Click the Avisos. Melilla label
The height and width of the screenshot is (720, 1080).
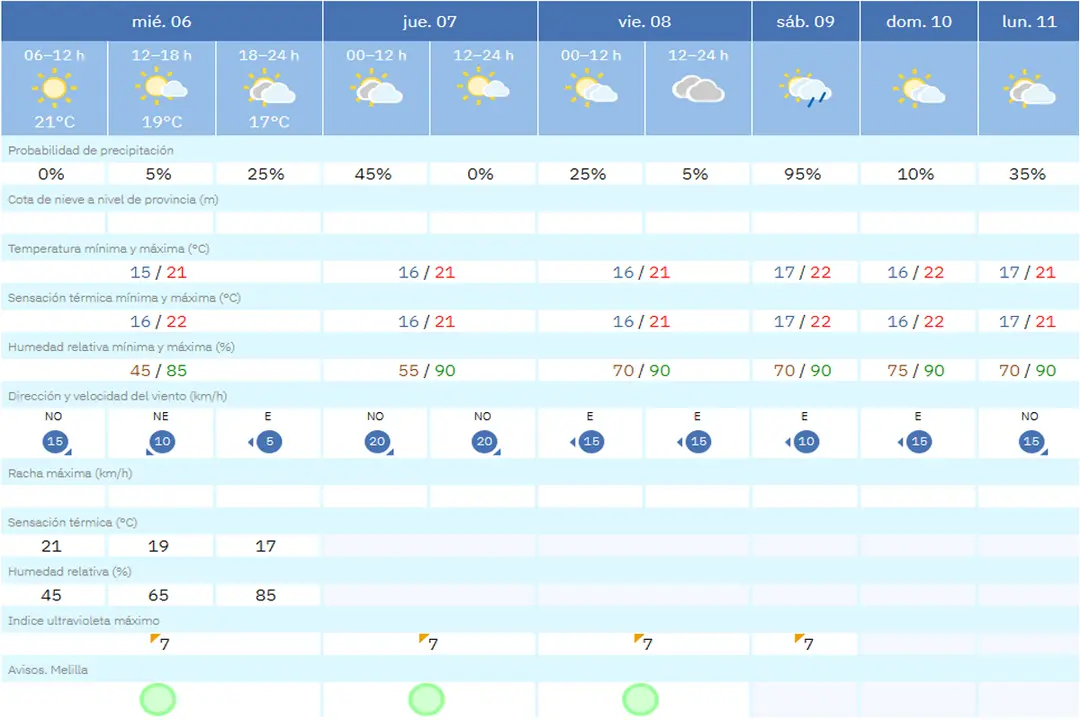coord(48,670)
